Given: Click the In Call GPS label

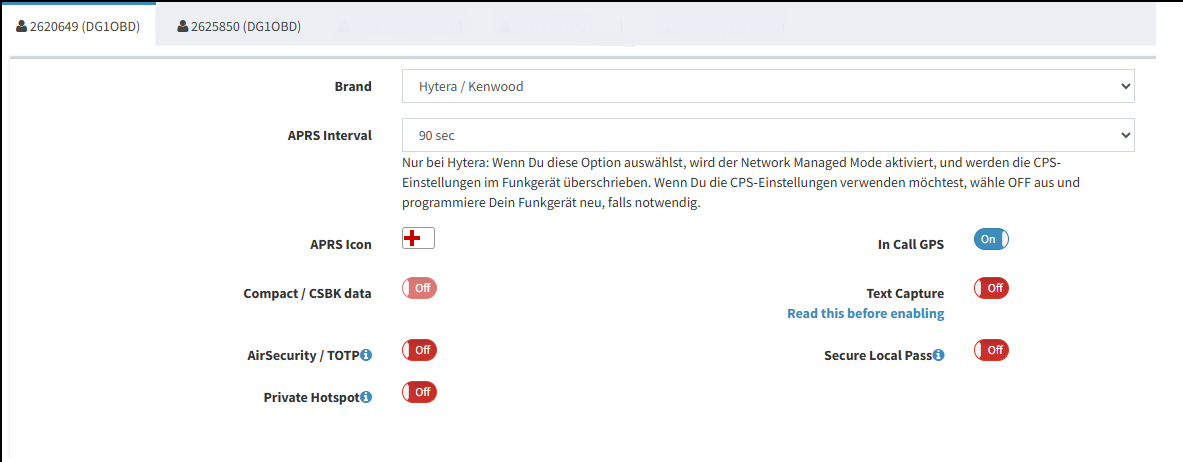Looking at the screenshot, I should (910, 244).
